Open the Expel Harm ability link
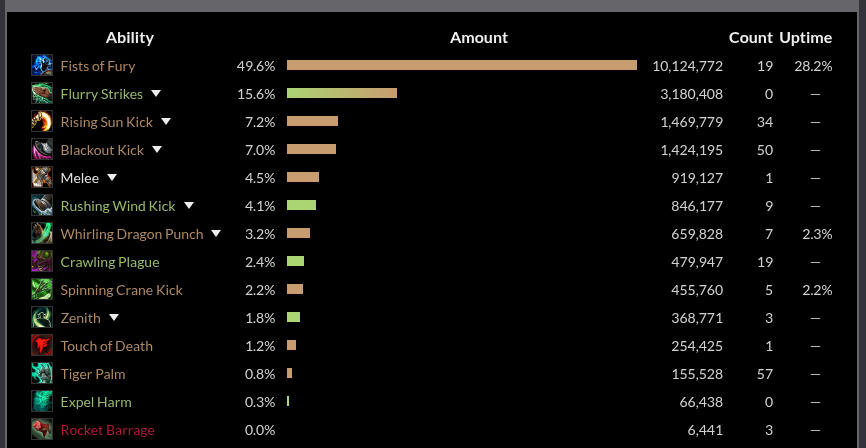The image size is (866, 448). pyautogui.click(x=96, y=402)
